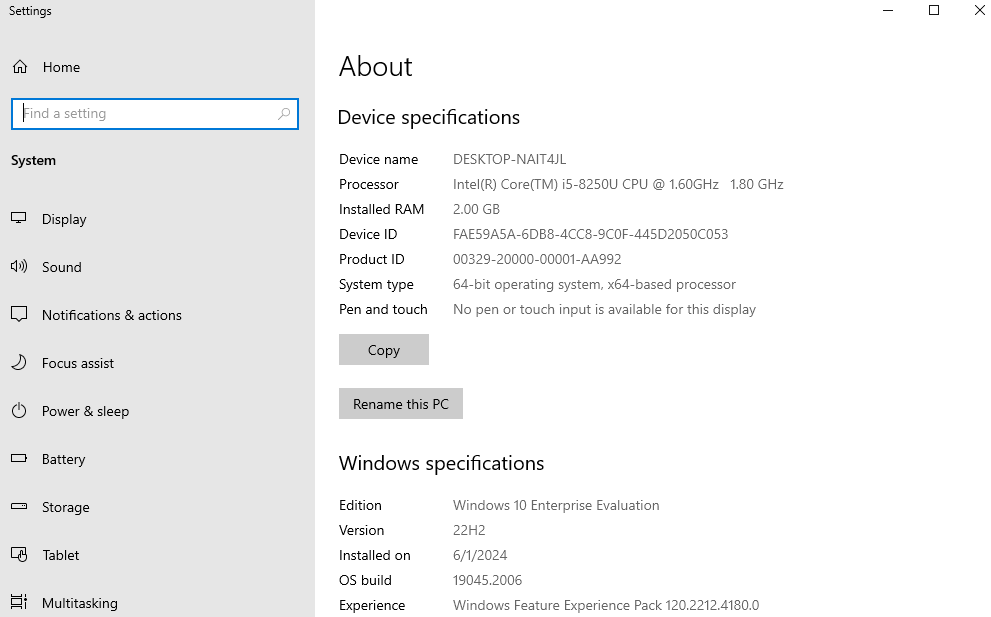Minimize the Settings window
Screen dimensions: 991x617
(x=888, y=11)
